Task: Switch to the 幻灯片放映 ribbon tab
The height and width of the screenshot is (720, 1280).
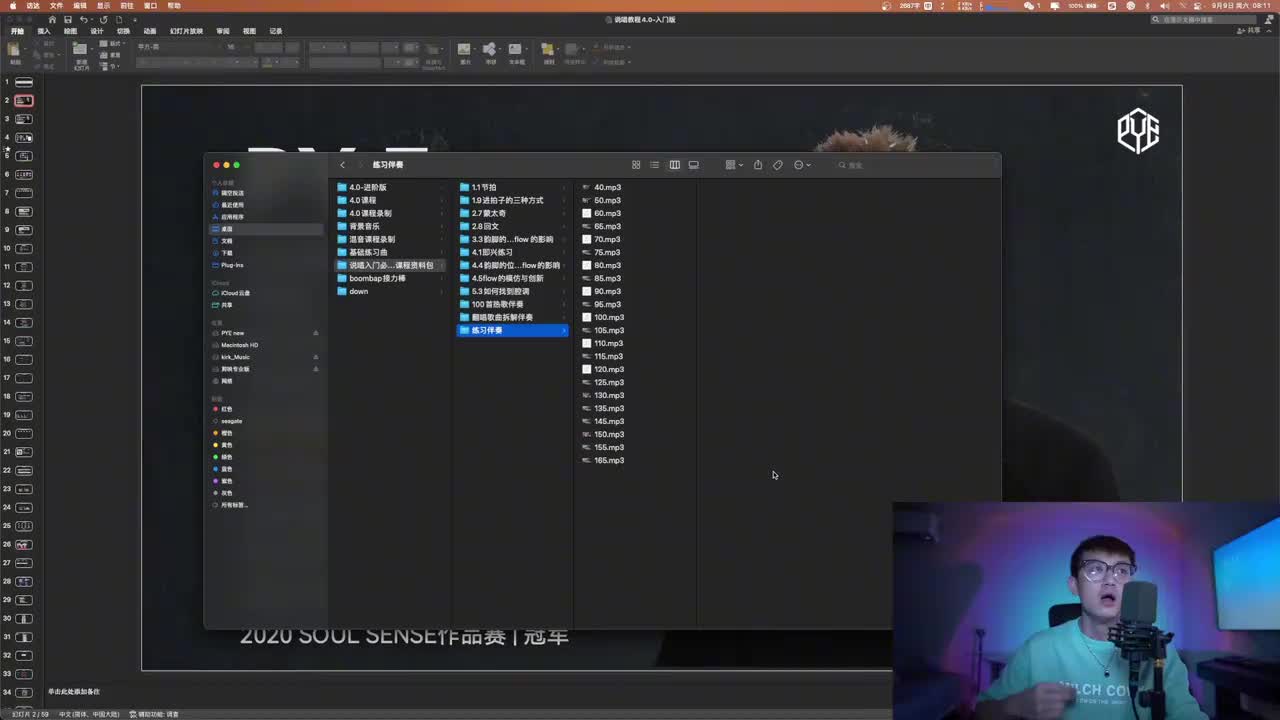Action: coord(186,31)
